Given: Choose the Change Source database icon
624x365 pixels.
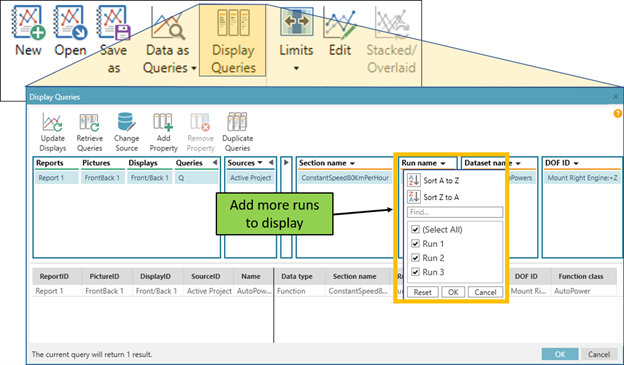Looking at the screenshot, I should point(127,122).
